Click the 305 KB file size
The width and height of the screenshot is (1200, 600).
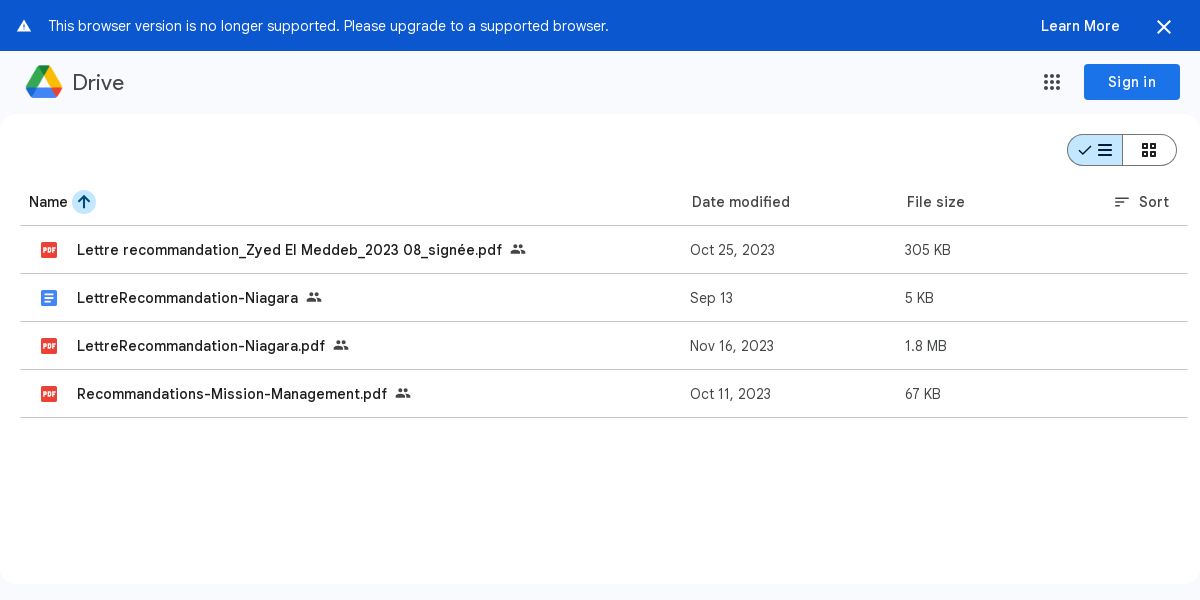pos(928,250)
